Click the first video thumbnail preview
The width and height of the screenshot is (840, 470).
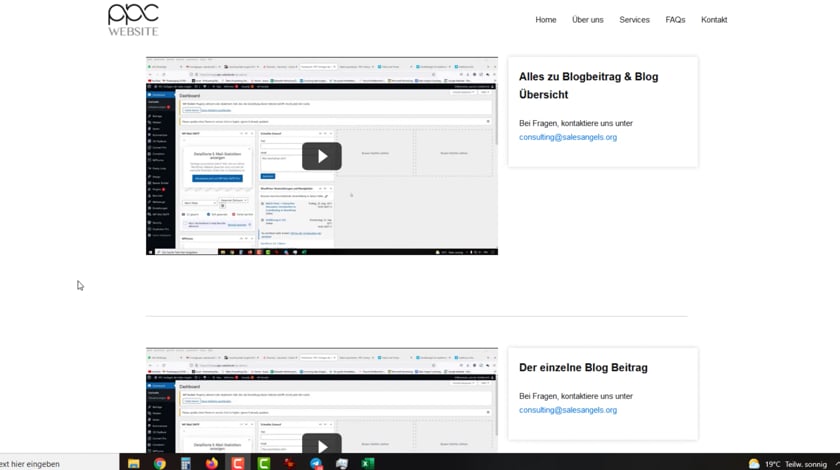click(321, 156)
